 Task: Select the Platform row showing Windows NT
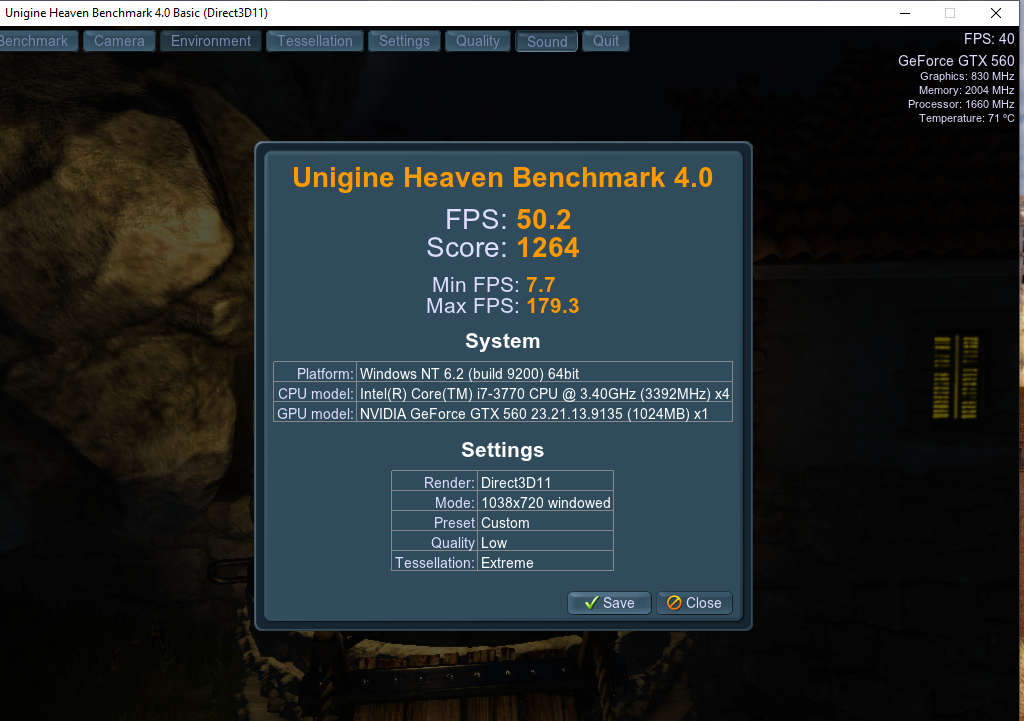coord(502,373)
